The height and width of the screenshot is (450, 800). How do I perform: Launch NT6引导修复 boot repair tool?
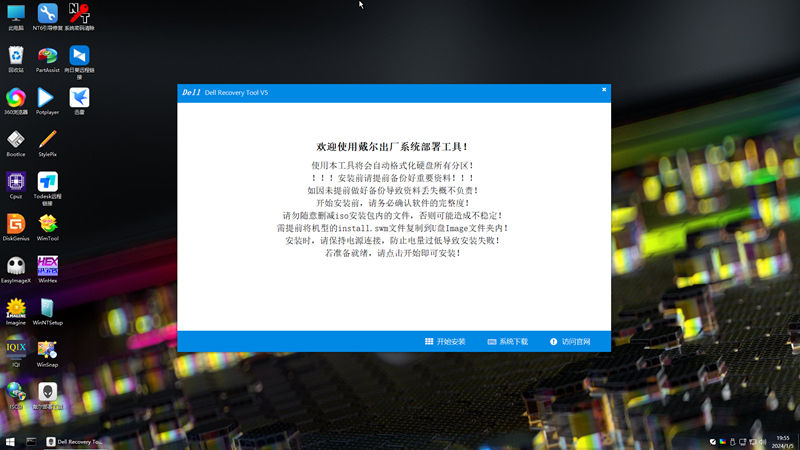47,17
